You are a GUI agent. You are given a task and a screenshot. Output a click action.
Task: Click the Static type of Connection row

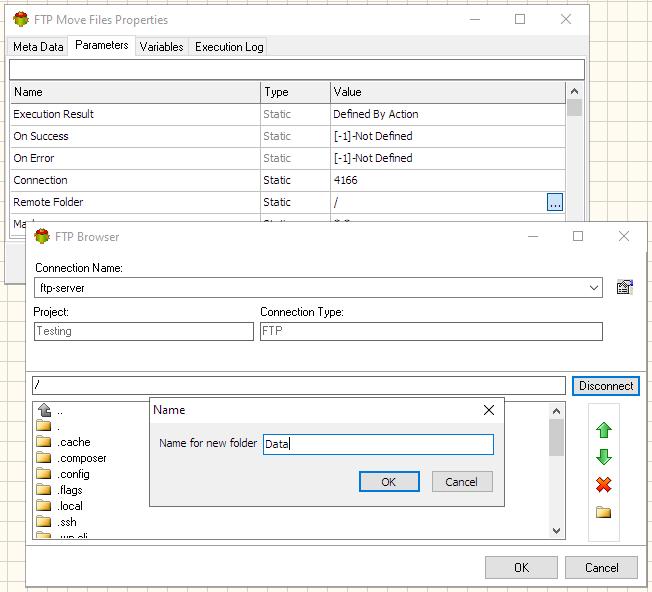click(277, 180)
